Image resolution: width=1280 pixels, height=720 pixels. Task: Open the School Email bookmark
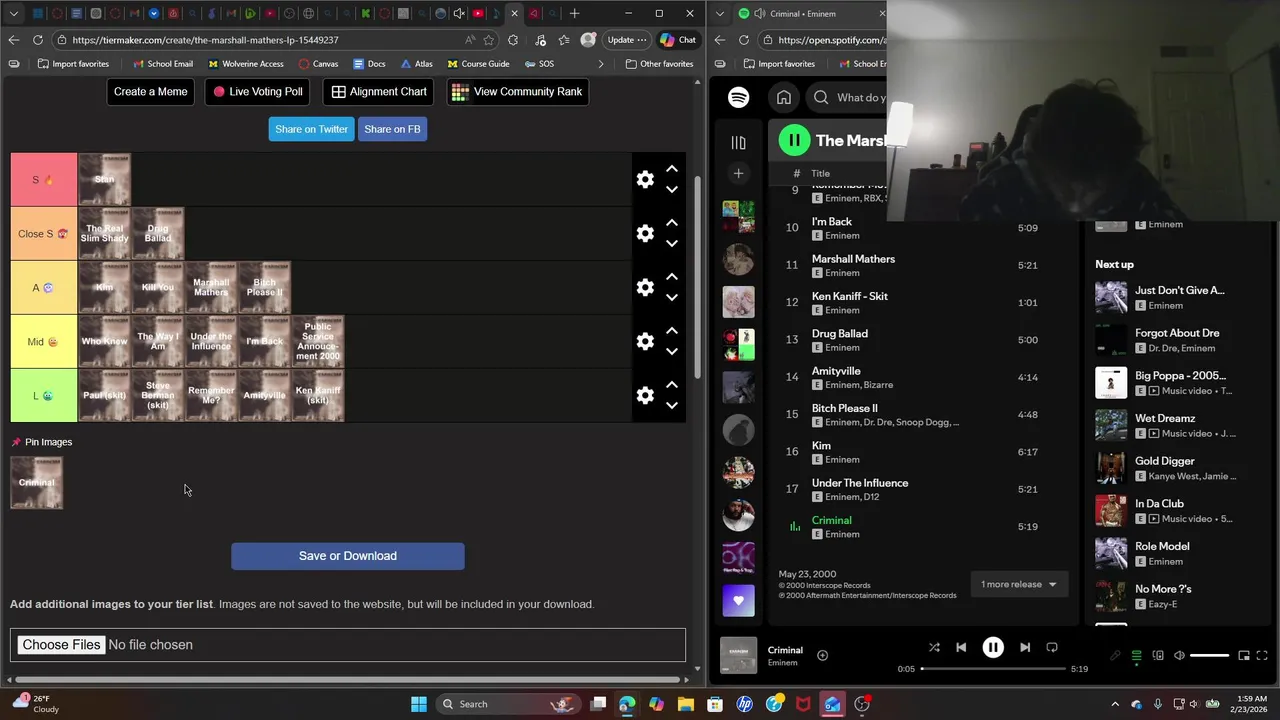pyautogui.click(x=163, y=64)
